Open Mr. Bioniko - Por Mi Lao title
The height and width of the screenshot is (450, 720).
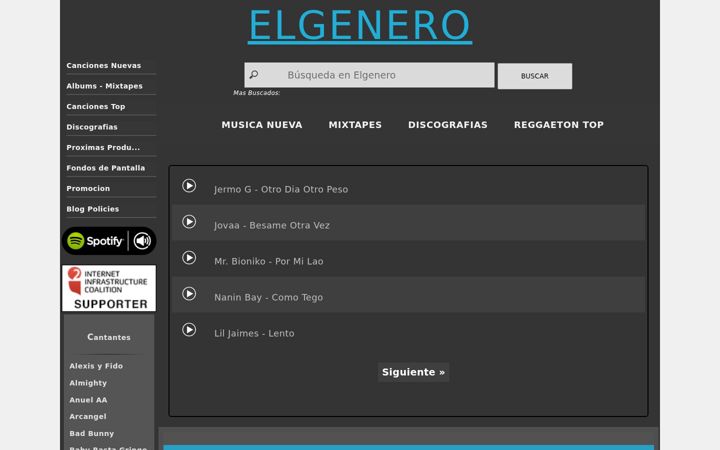pos(269,261)
